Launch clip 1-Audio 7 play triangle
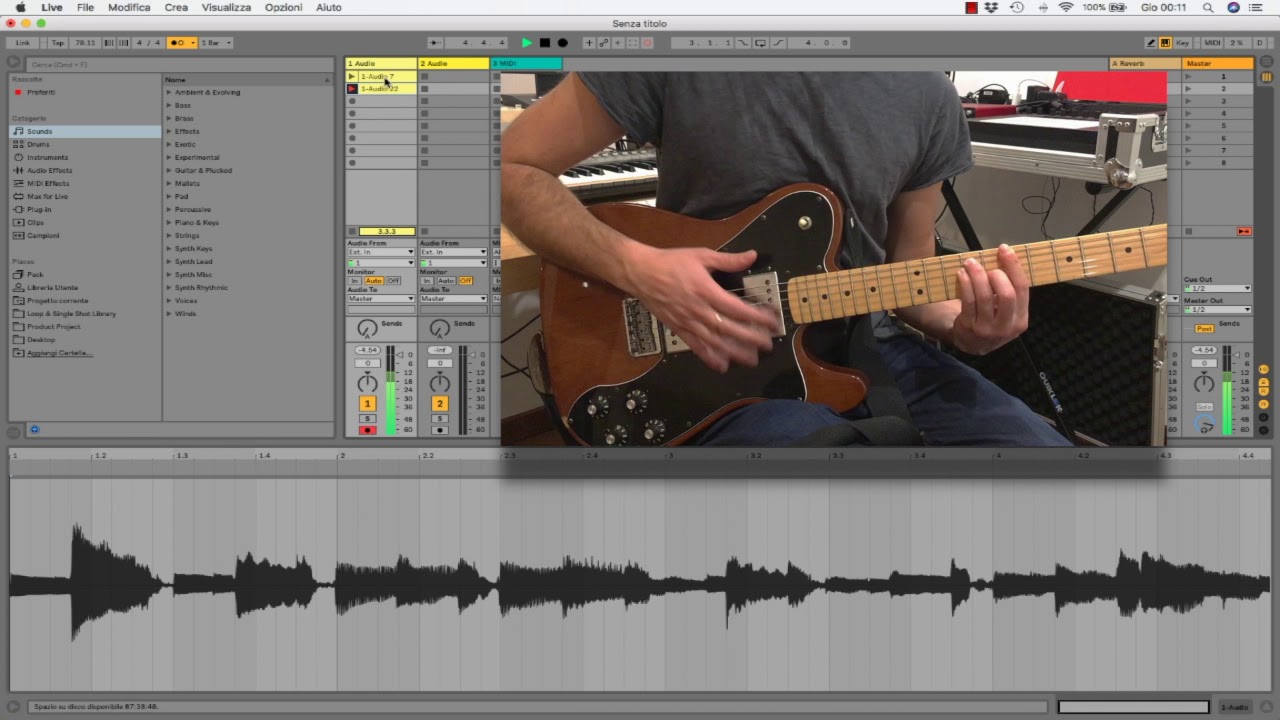The width and height of the screenshot is (1280, 720). 352,77
